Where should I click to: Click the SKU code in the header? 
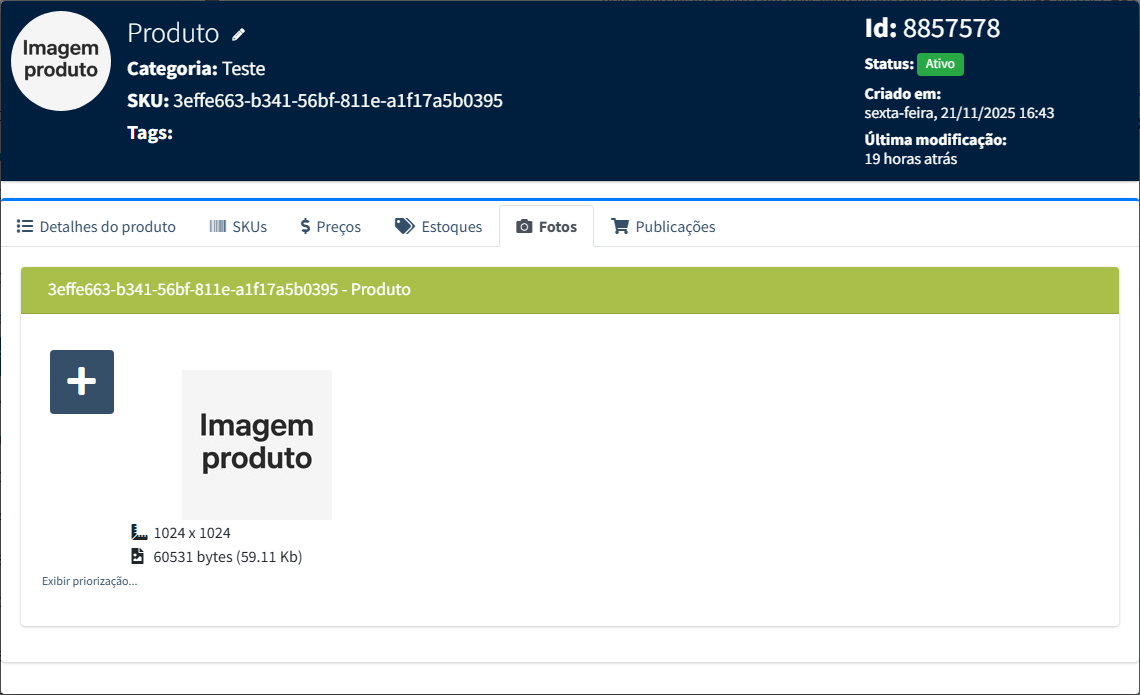pyautogui.click(x=337, y=100)
